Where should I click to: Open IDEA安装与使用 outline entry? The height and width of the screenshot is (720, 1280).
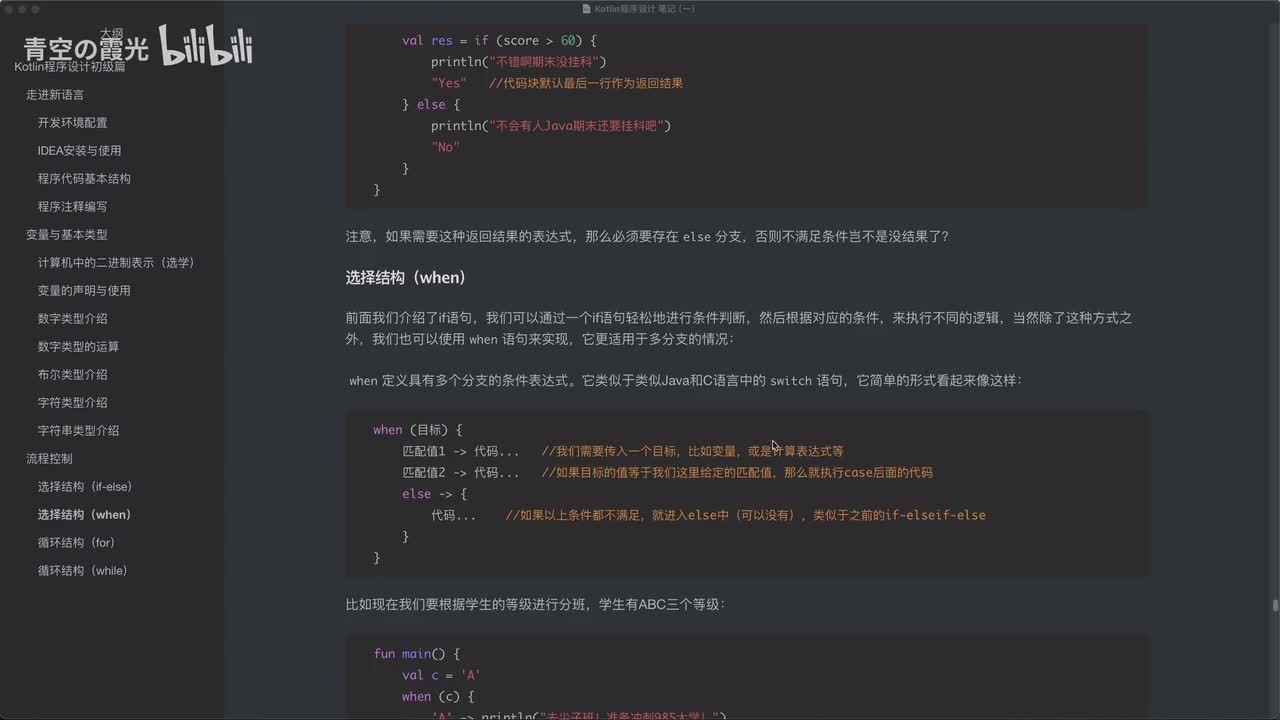coord(79,151)
